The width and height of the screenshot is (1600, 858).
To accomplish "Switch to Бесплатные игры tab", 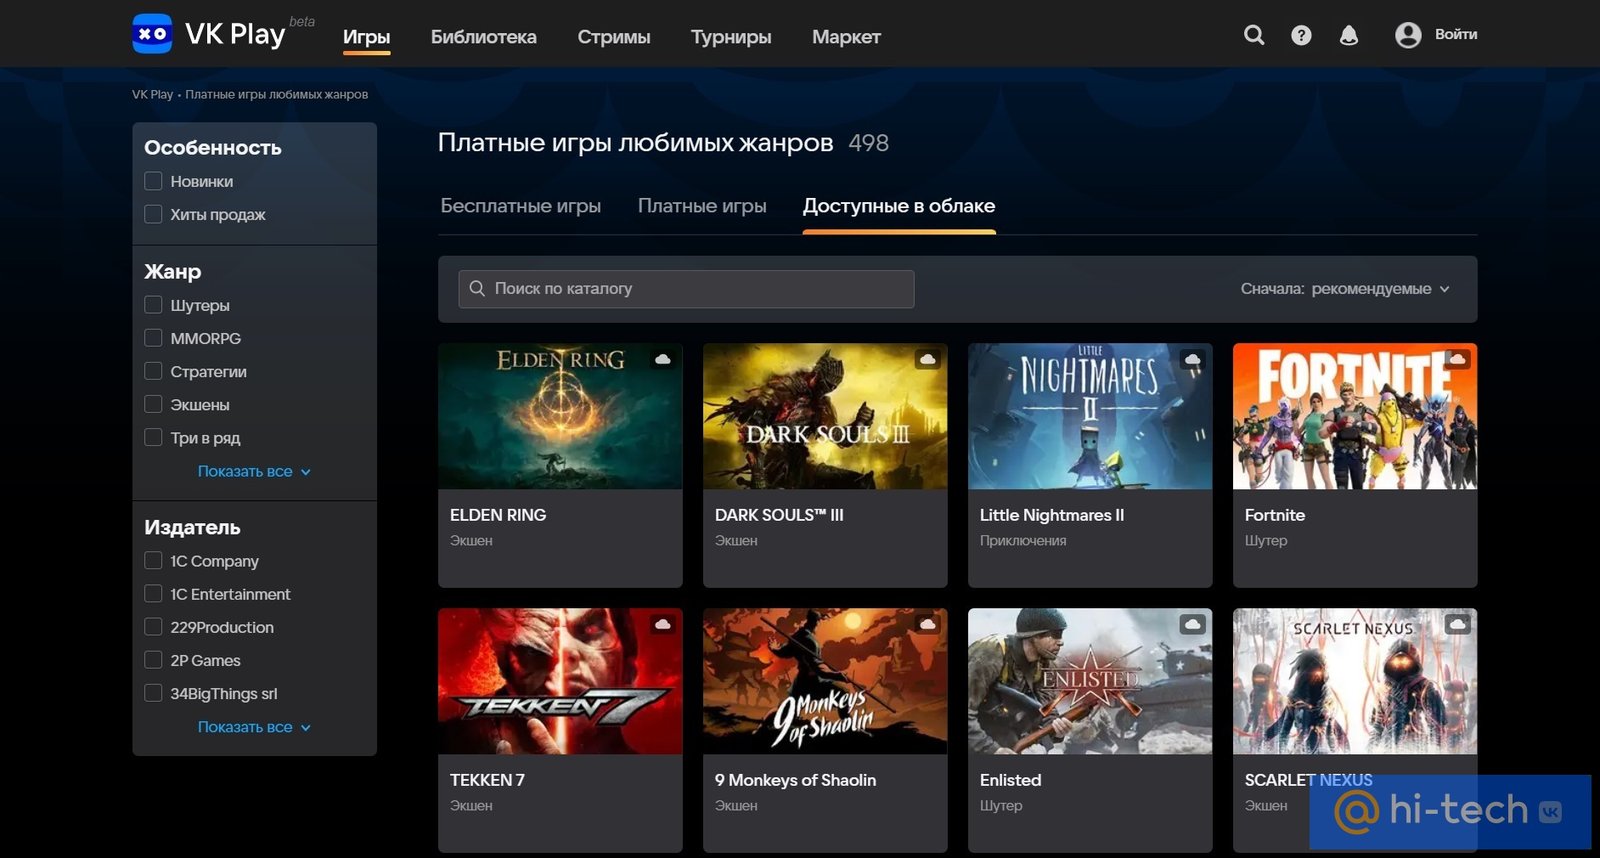I will (x=521, y=206).
